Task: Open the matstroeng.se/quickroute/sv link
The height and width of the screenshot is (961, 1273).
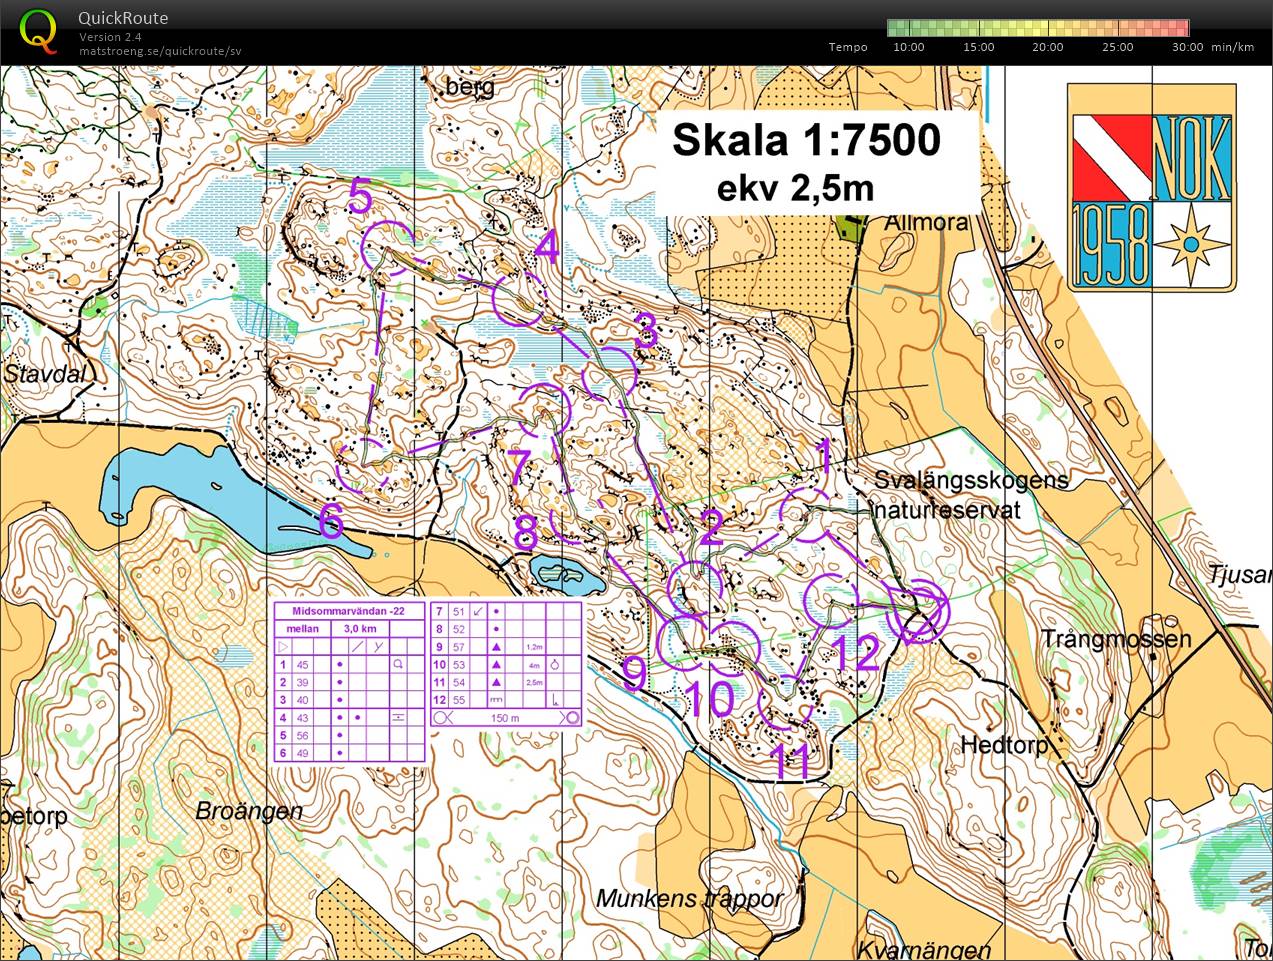Action: click(x=160, y=51)
